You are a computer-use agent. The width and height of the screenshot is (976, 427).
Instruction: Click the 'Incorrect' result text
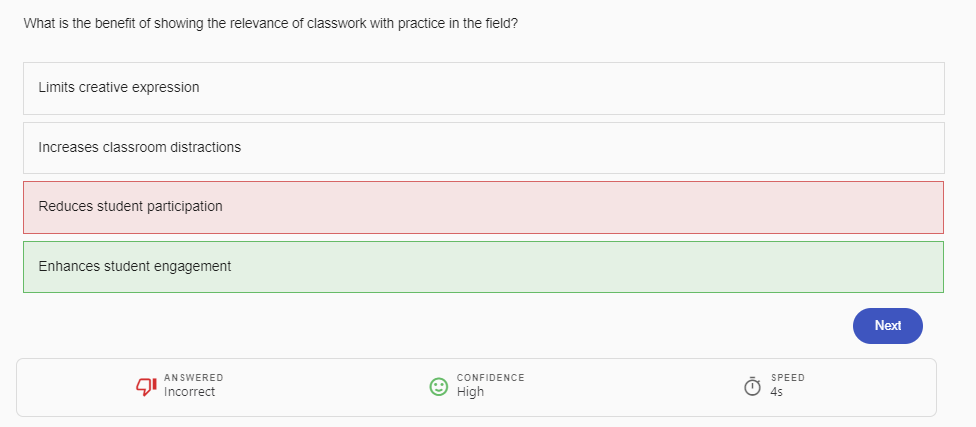tap(190, 392)
